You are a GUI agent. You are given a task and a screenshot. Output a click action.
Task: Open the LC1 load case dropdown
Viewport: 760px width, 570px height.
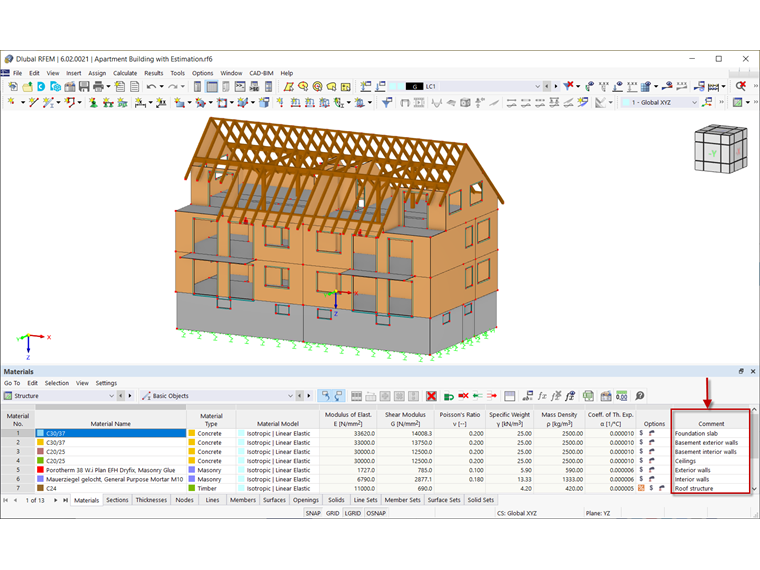(x=537, y=86)
